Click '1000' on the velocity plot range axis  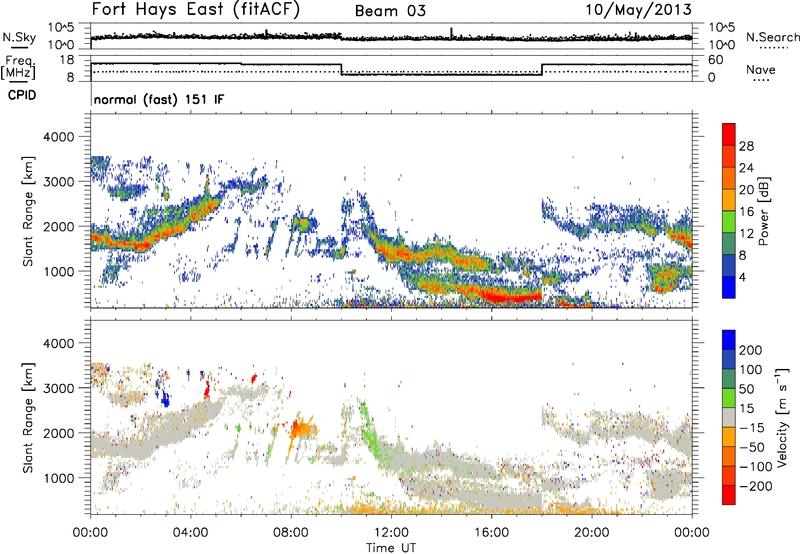59,478
